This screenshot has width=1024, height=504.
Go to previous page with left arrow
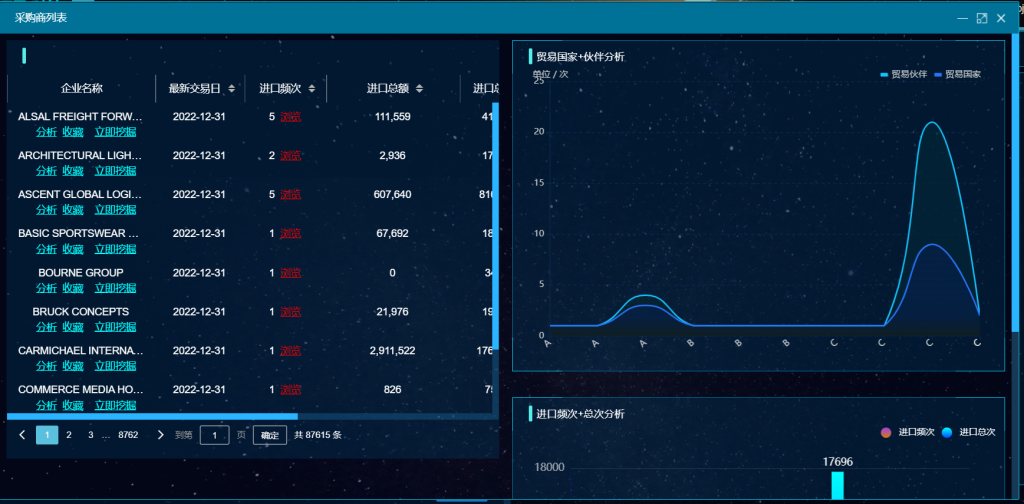coord(23,435)
